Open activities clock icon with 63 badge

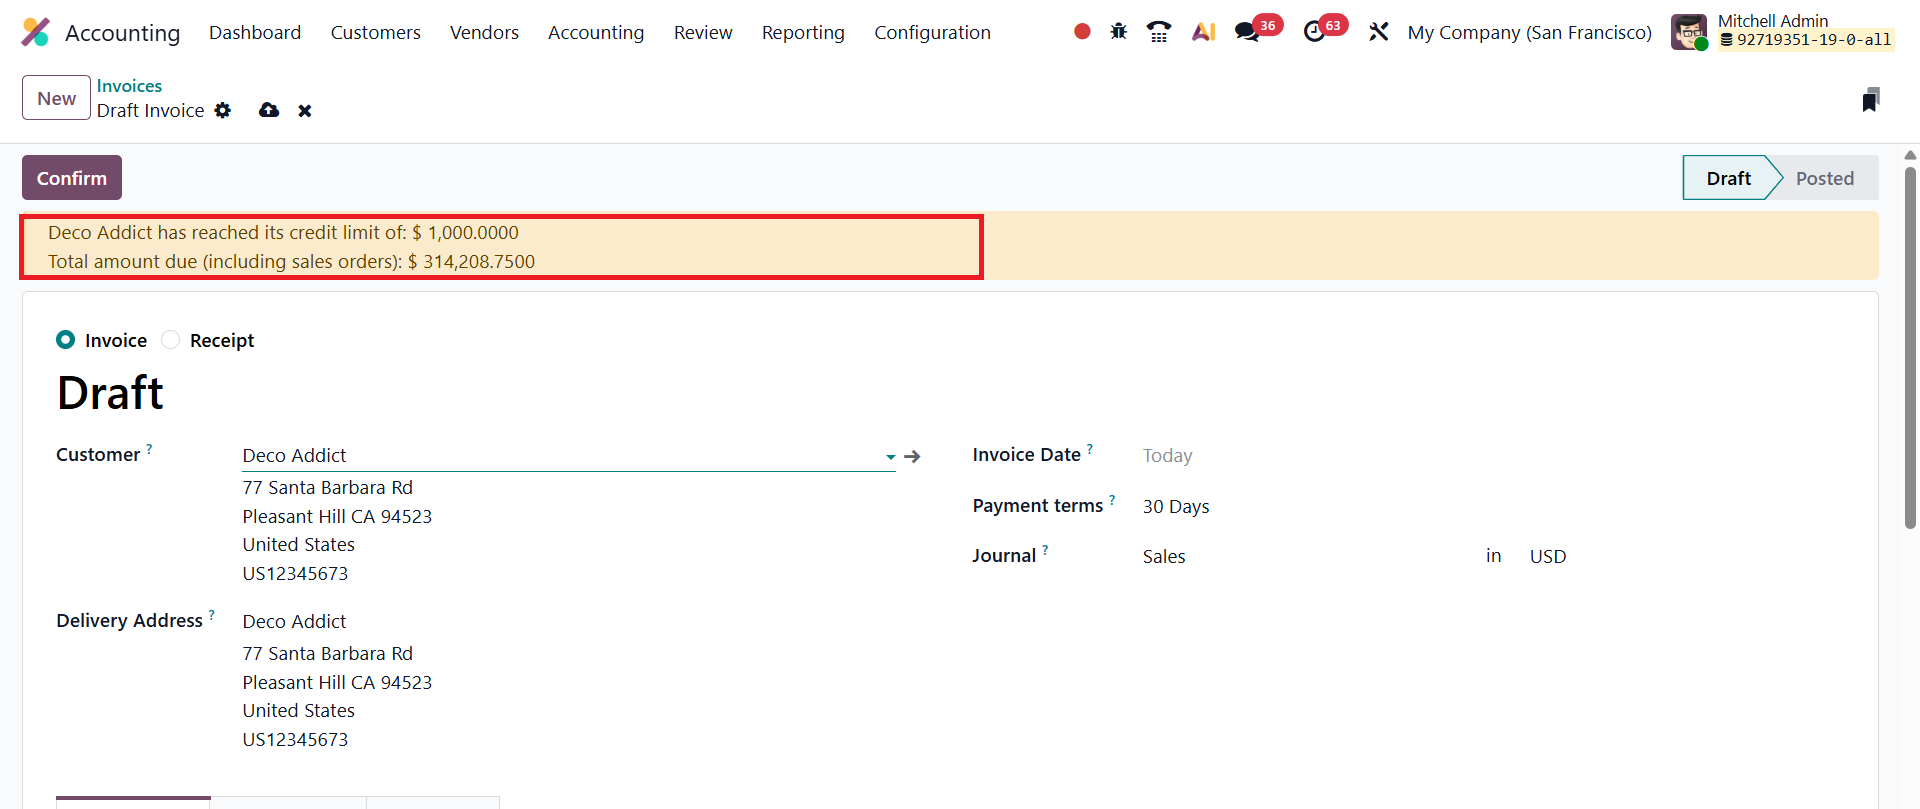pyautogui.click(x=1315, y=32)
